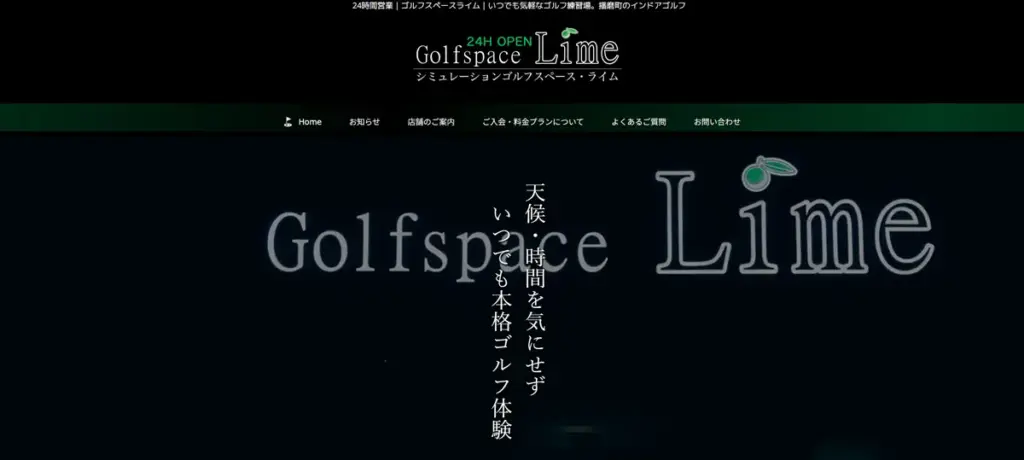Screen dimensions: 1024x460
Task: Go to 店舗のご案内 store information
Action: click(x=431, y=122)
